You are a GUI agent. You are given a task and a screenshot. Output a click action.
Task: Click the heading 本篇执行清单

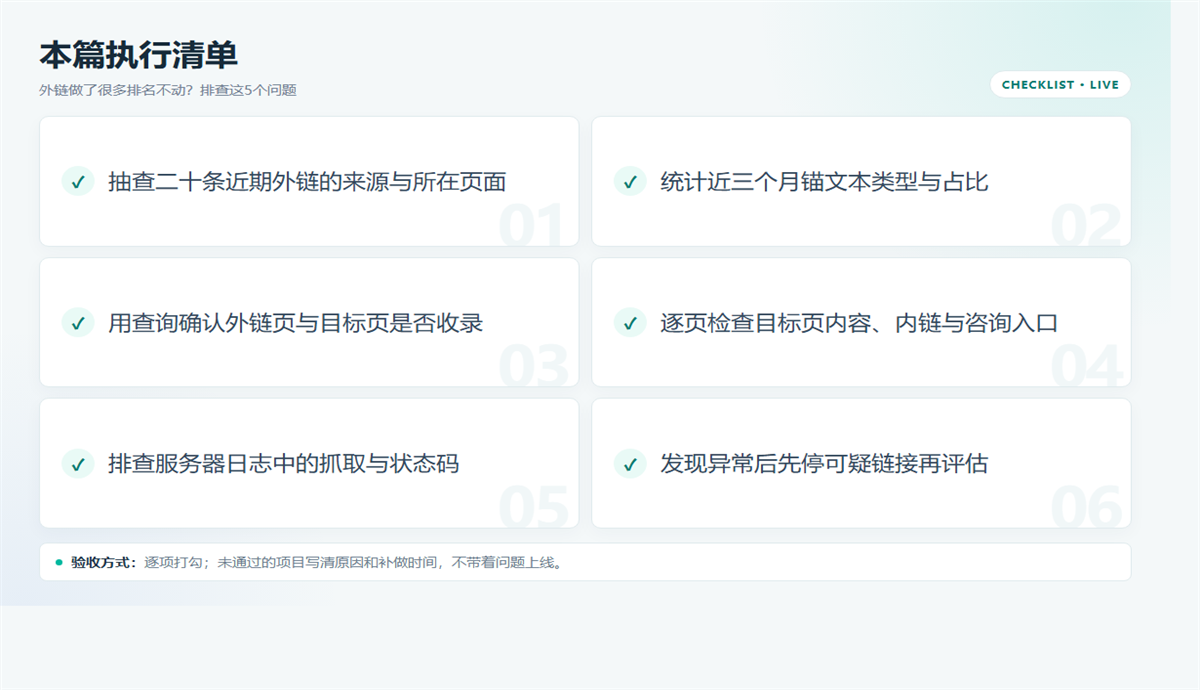pyautogui.click(x=138, y=55)
